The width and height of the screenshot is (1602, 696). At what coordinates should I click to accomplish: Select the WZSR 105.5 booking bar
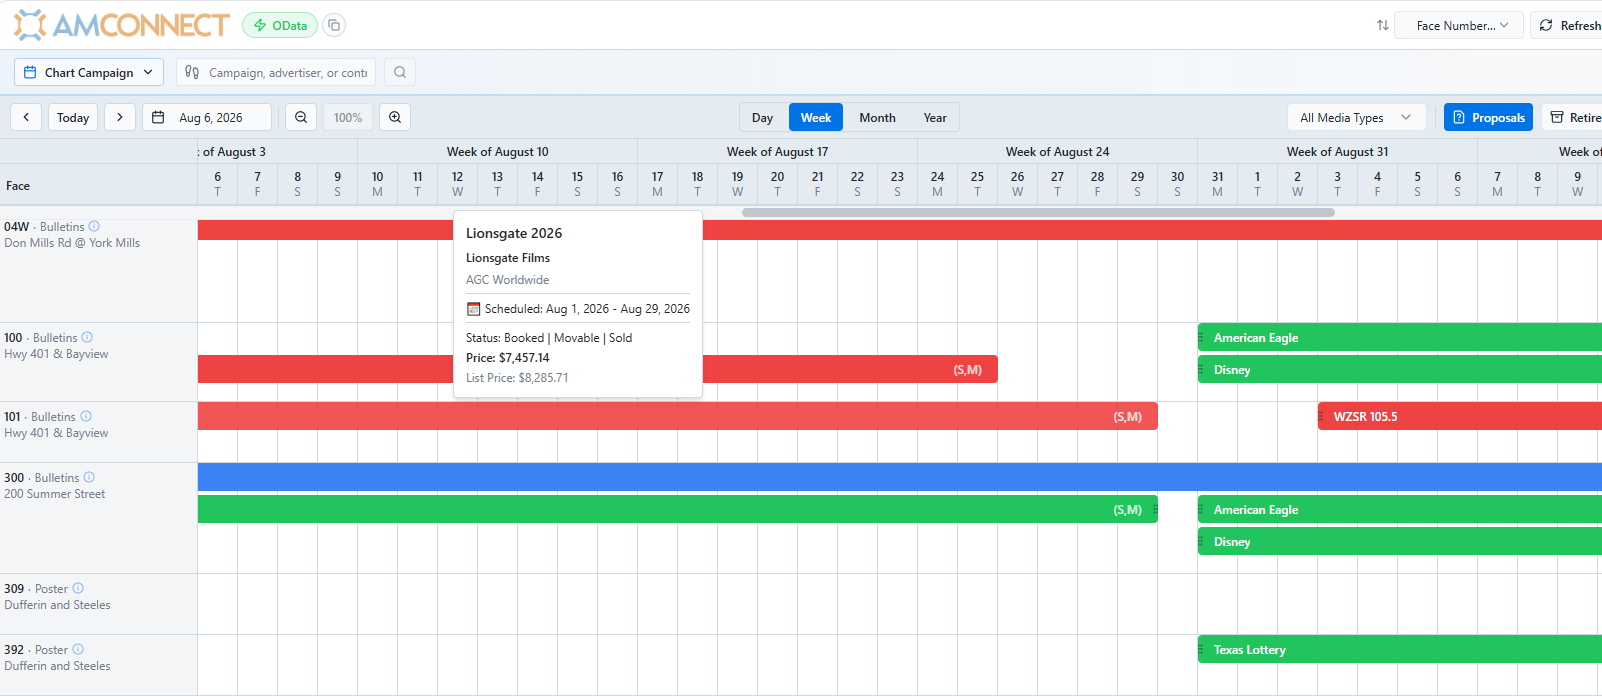(1460, 417)
